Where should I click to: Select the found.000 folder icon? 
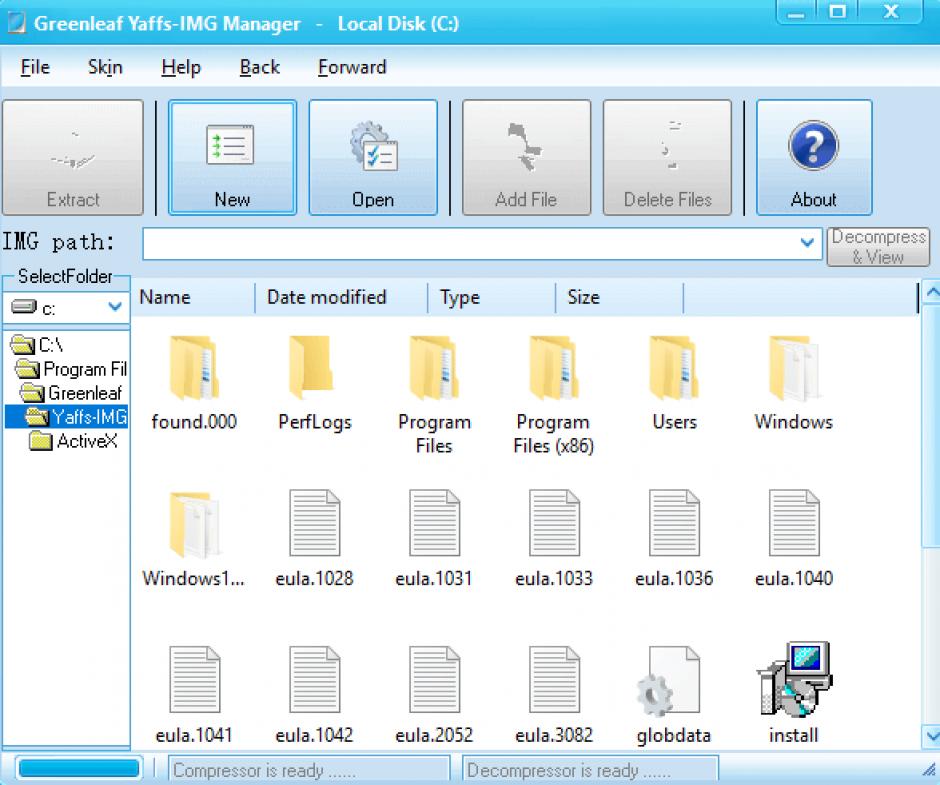[x=194, y=368]
